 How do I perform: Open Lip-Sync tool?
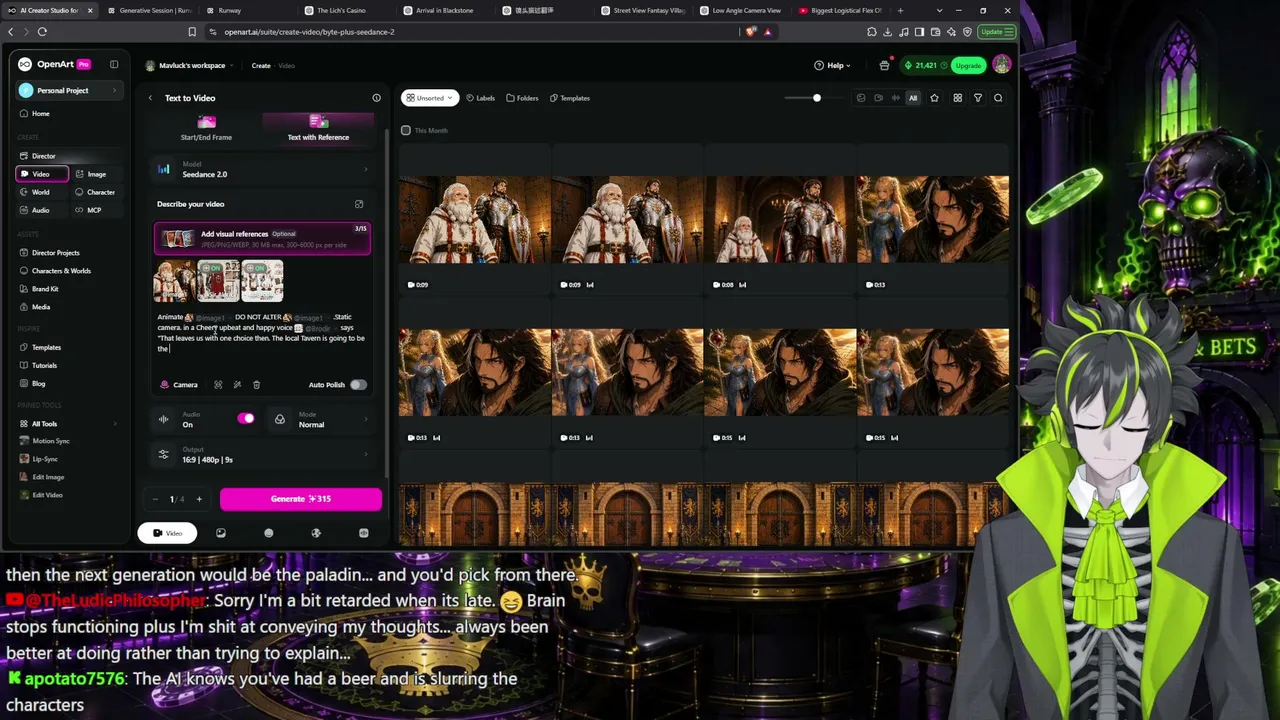pos(45,459)
